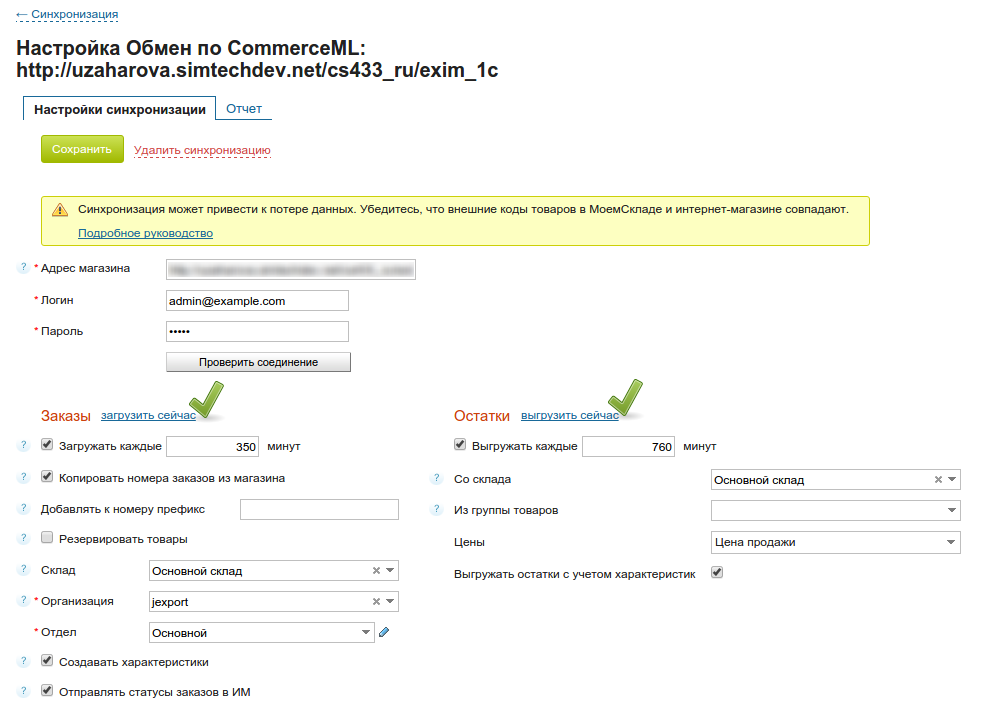Uncheck Выгружать остатки с учетом характеристик

click(716, 573)
